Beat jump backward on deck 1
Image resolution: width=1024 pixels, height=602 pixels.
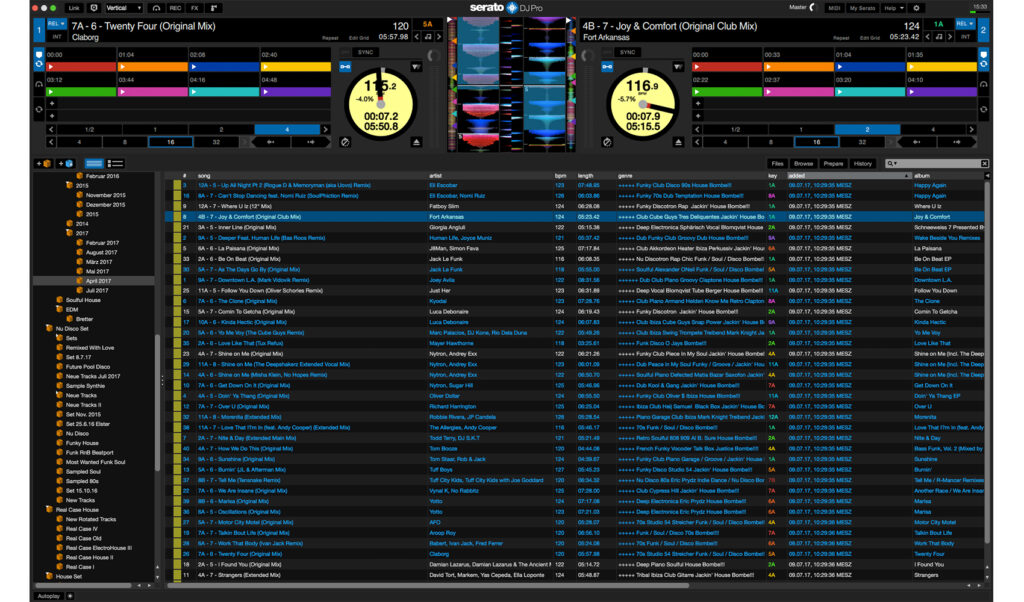270,142
